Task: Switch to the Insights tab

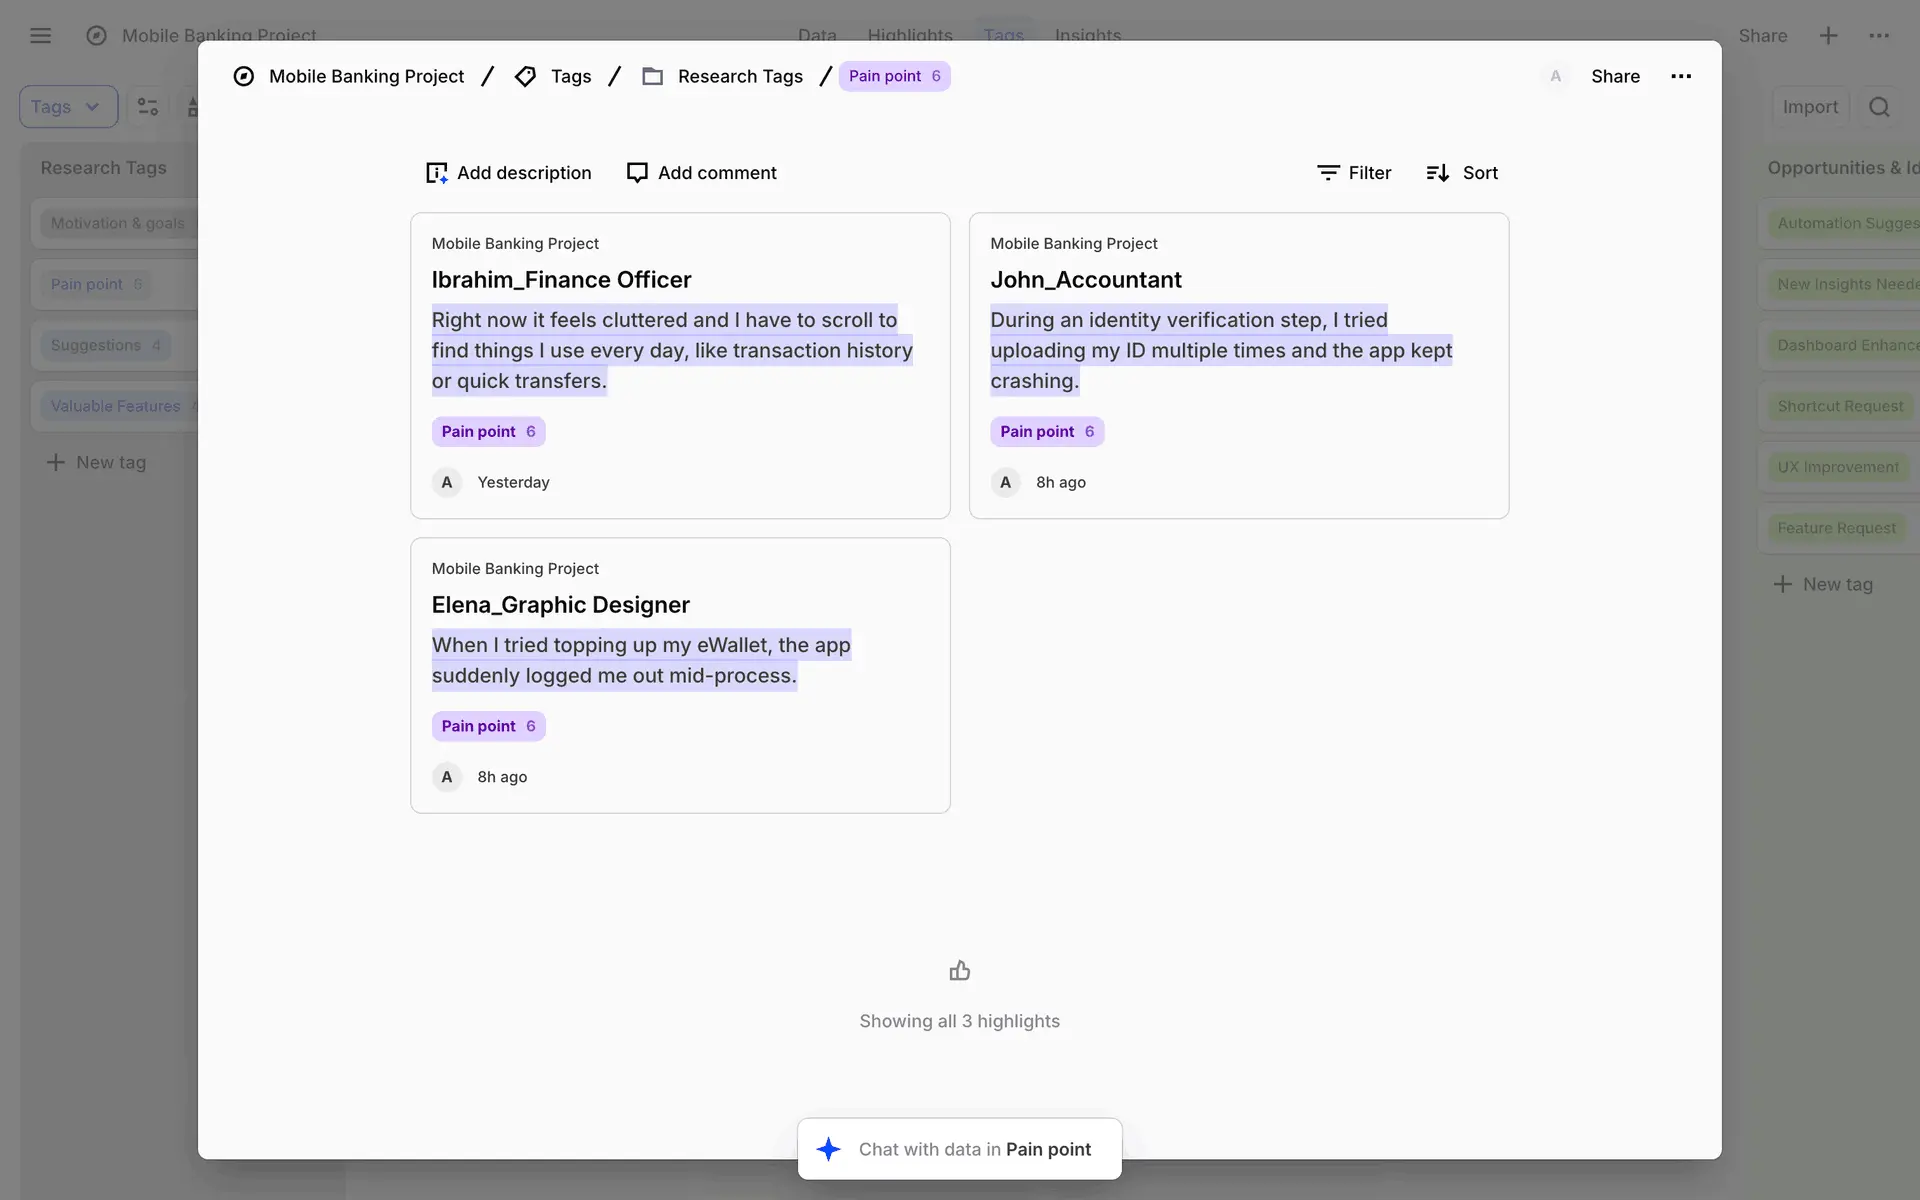Action: coord(1087,35)
